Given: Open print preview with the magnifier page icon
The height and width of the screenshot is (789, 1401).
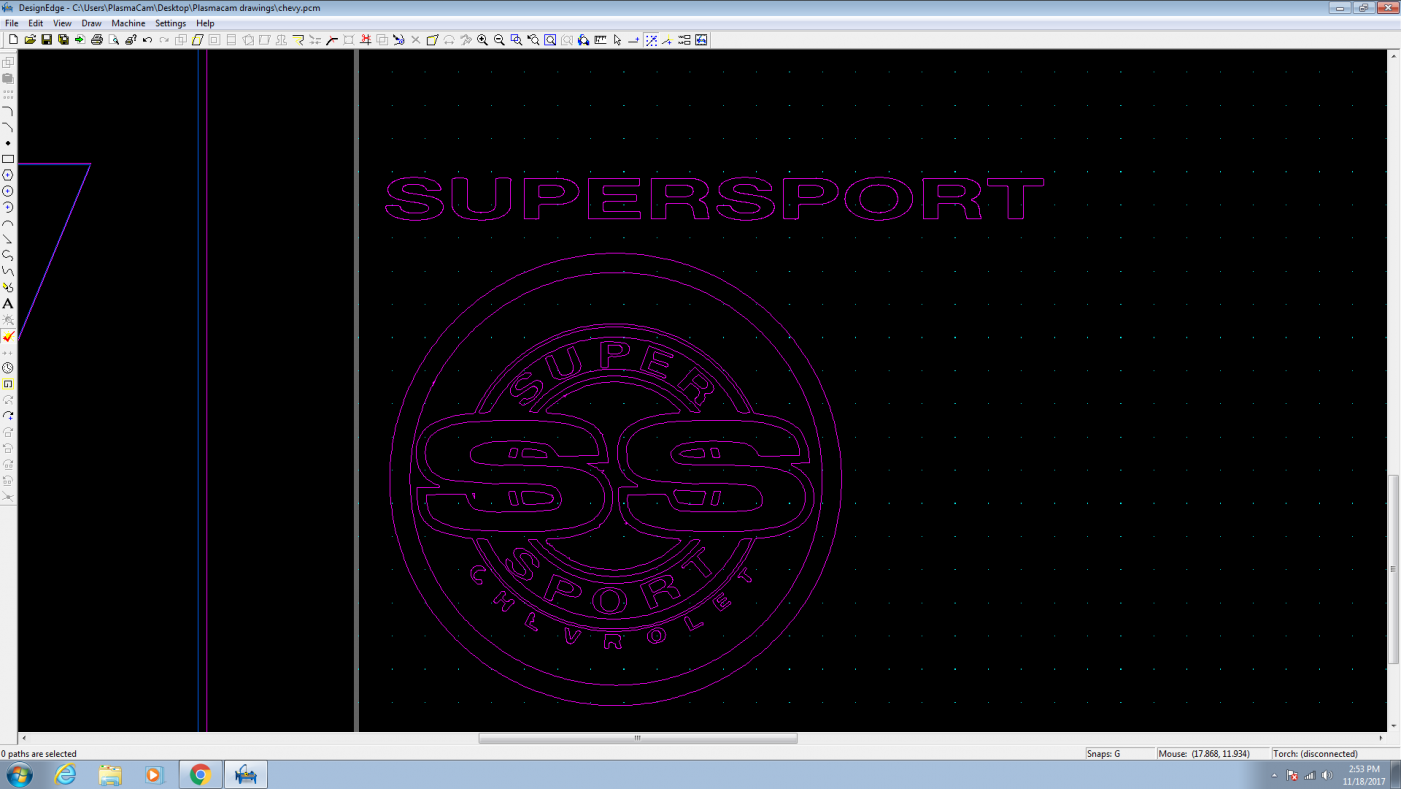Looking at the screenshot, I should tap(114, 40).
